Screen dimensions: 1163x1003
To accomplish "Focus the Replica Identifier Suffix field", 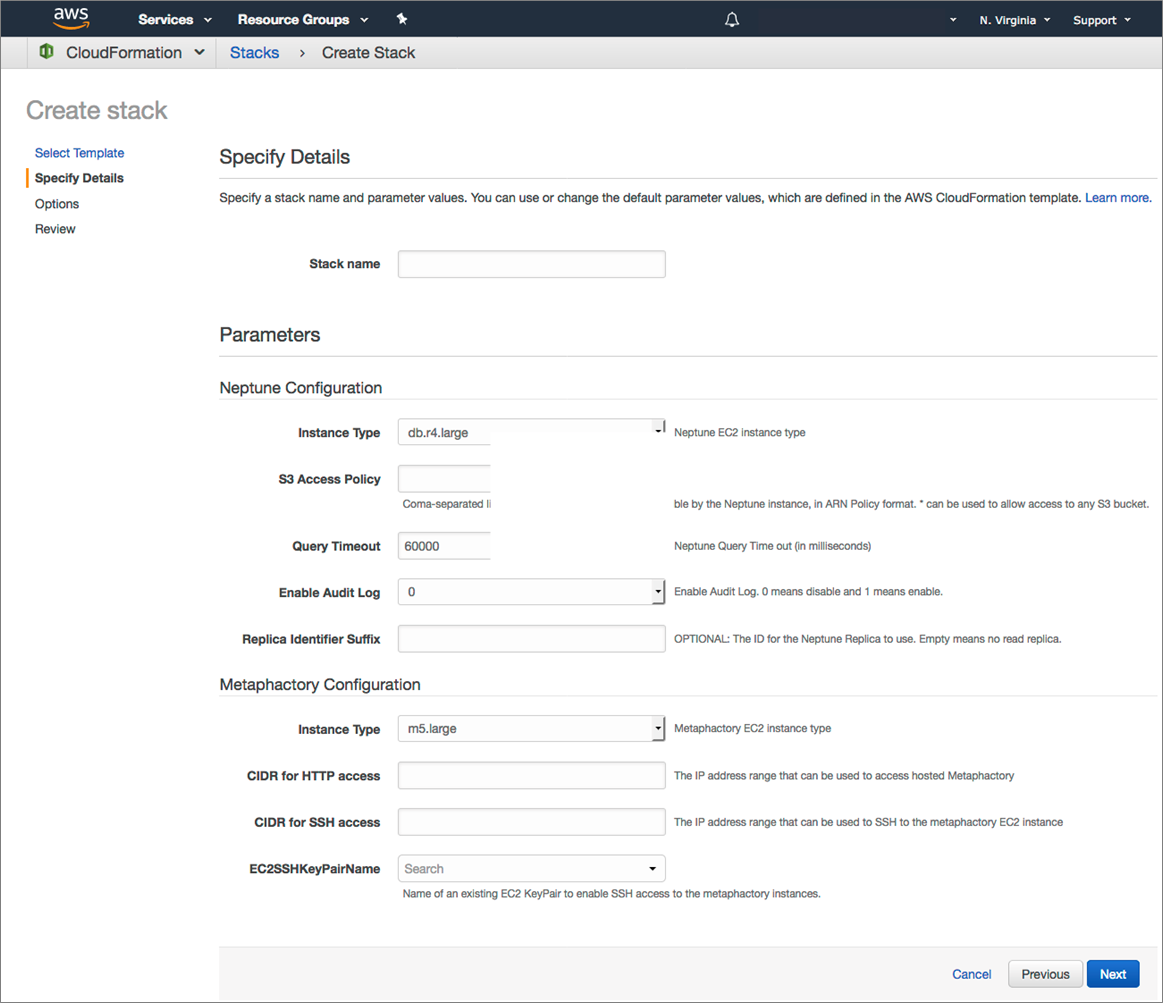I will coord(531,639).
